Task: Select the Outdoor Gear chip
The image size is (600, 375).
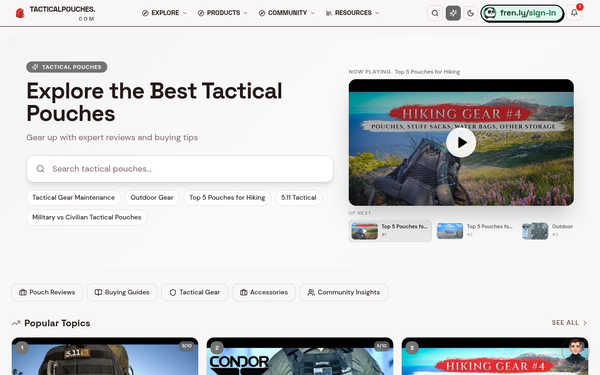Action: pyautogui.click(x=152, y=198)
